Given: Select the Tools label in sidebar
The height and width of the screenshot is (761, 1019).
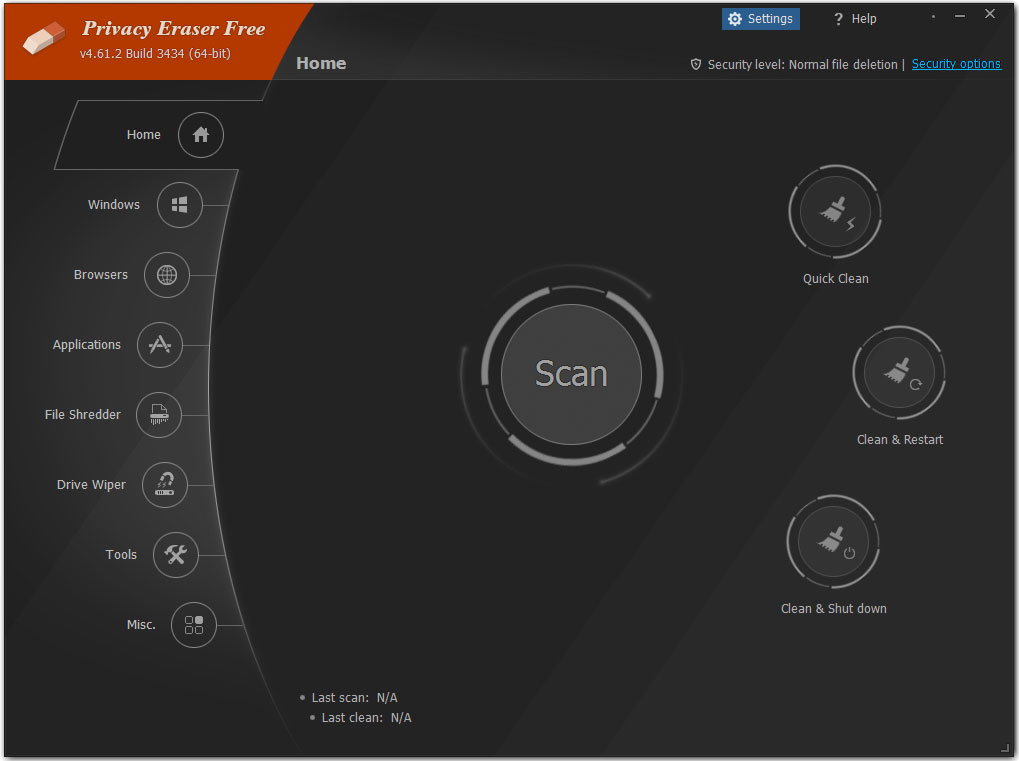Looking at the screenshot, I should click(121, 555).
